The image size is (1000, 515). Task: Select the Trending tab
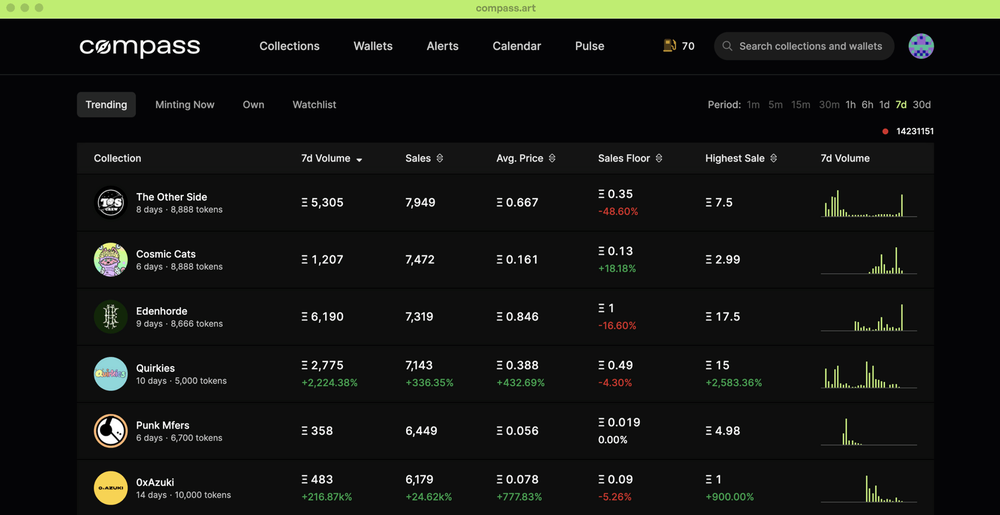(x=107, y=105)
